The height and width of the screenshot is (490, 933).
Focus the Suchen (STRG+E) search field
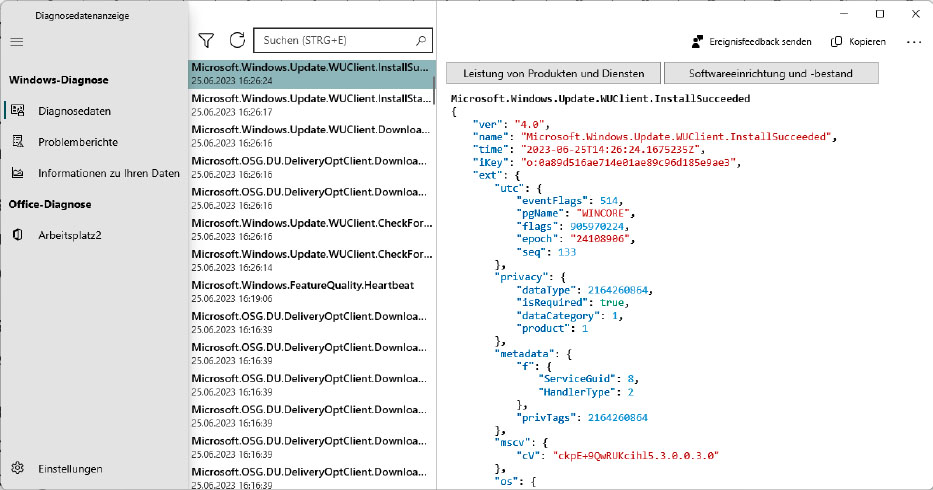(x=343, y=40)
